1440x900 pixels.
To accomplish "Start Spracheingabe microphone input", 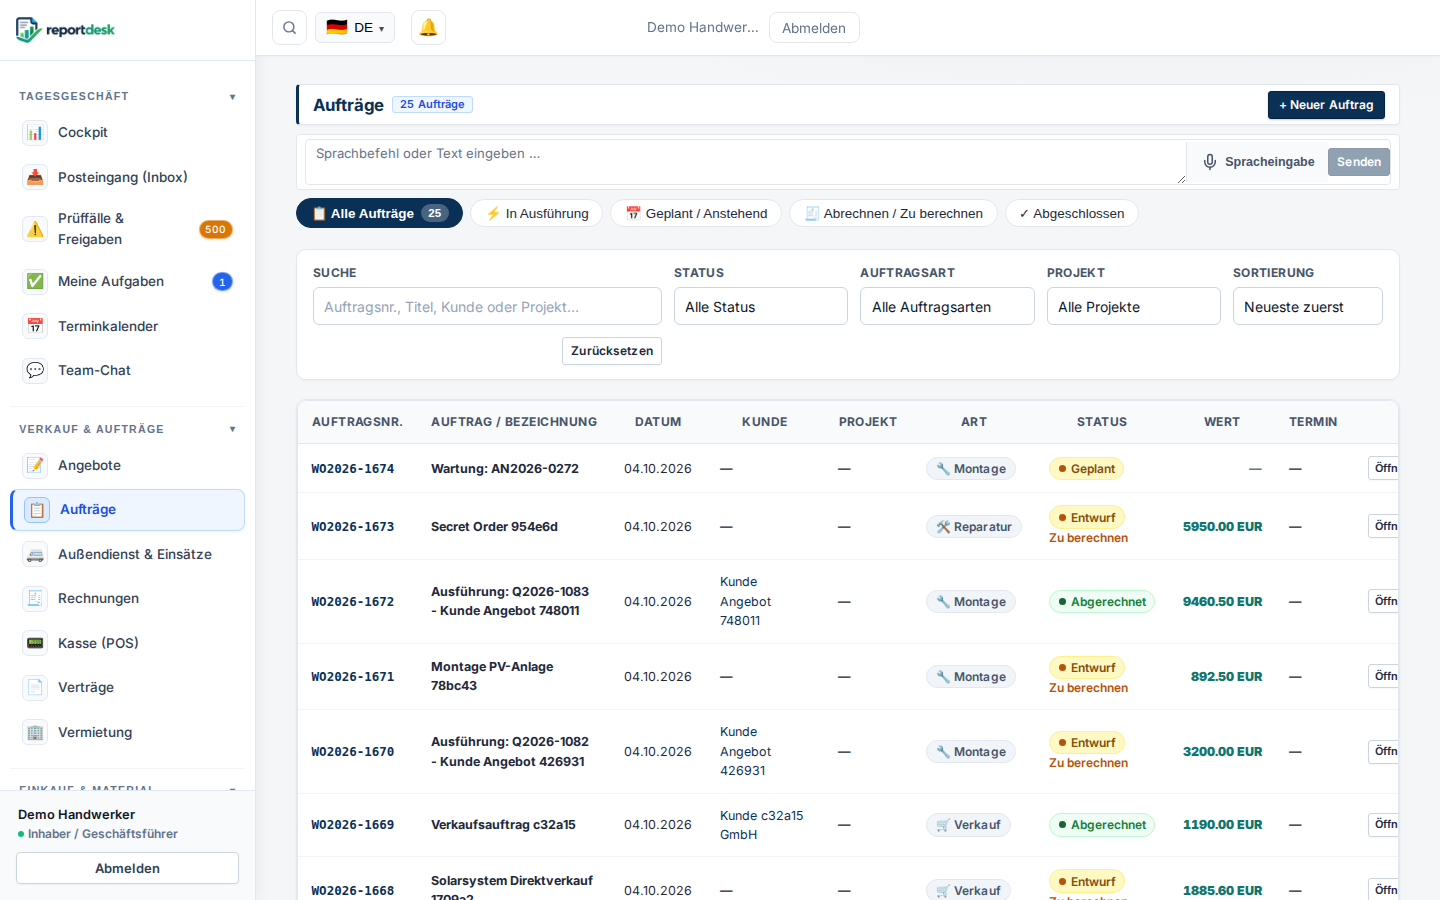I will pyautogui.click(x=1258, y=162).
